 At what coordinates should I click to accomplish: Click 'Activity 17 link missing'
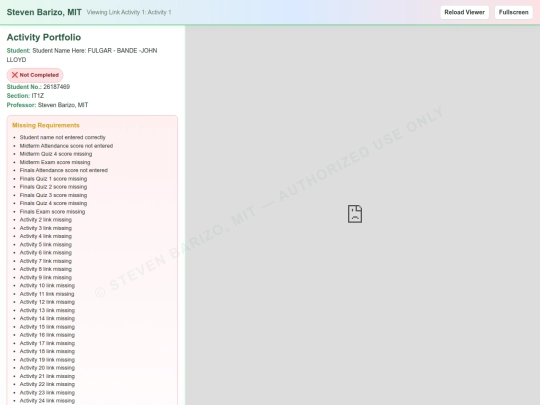coord(47,343)
